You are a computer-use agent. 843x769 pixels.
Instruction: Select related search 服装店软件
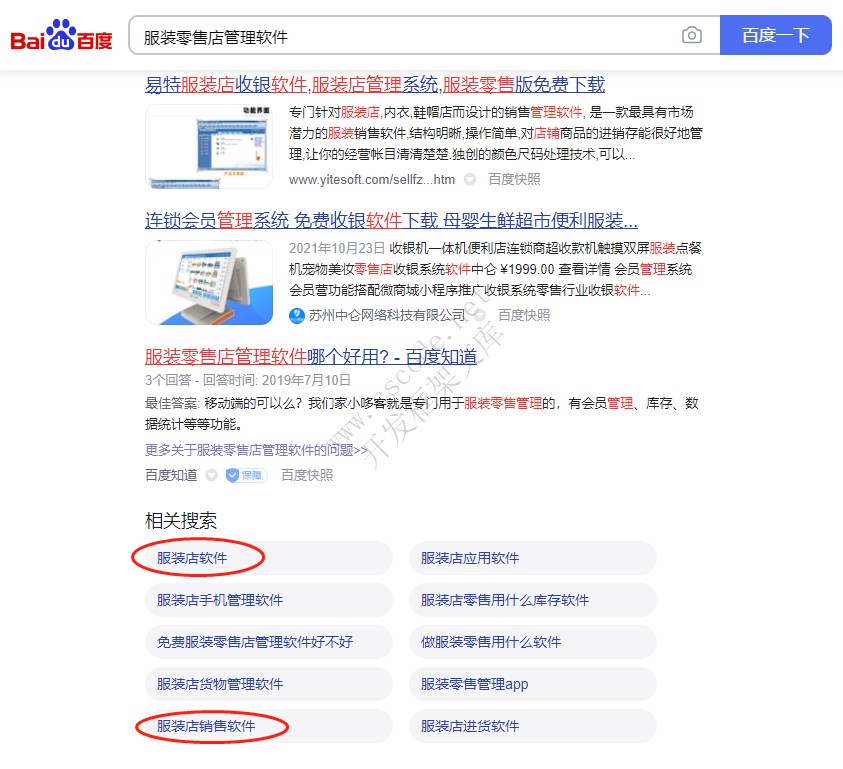click(x=268, y=558)
